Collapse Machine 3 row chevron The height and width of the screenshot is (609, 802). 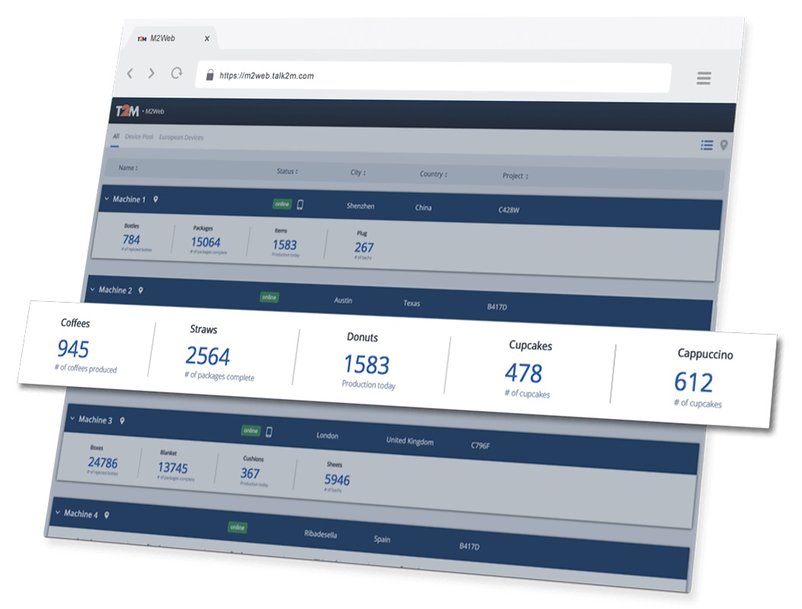tap(73, 419)
